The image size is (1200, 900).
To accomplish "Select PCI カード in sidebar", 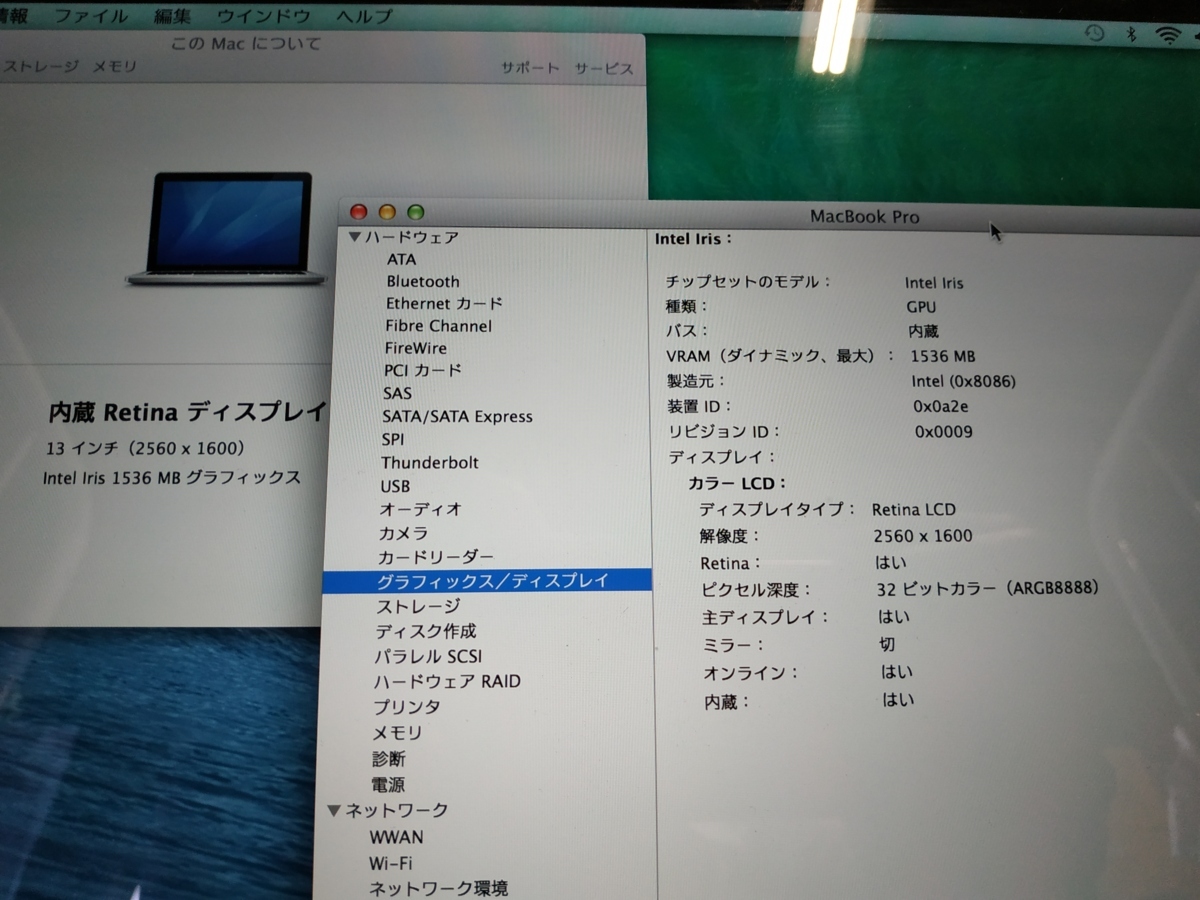I will [423, 371].
